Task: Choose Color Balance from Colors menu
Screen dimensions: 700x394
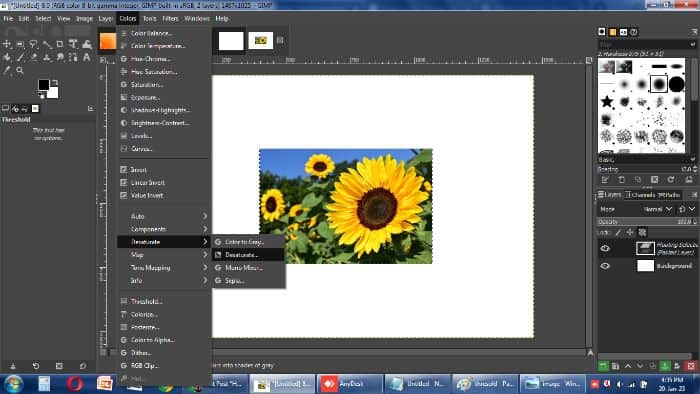Action: point(164,33)
